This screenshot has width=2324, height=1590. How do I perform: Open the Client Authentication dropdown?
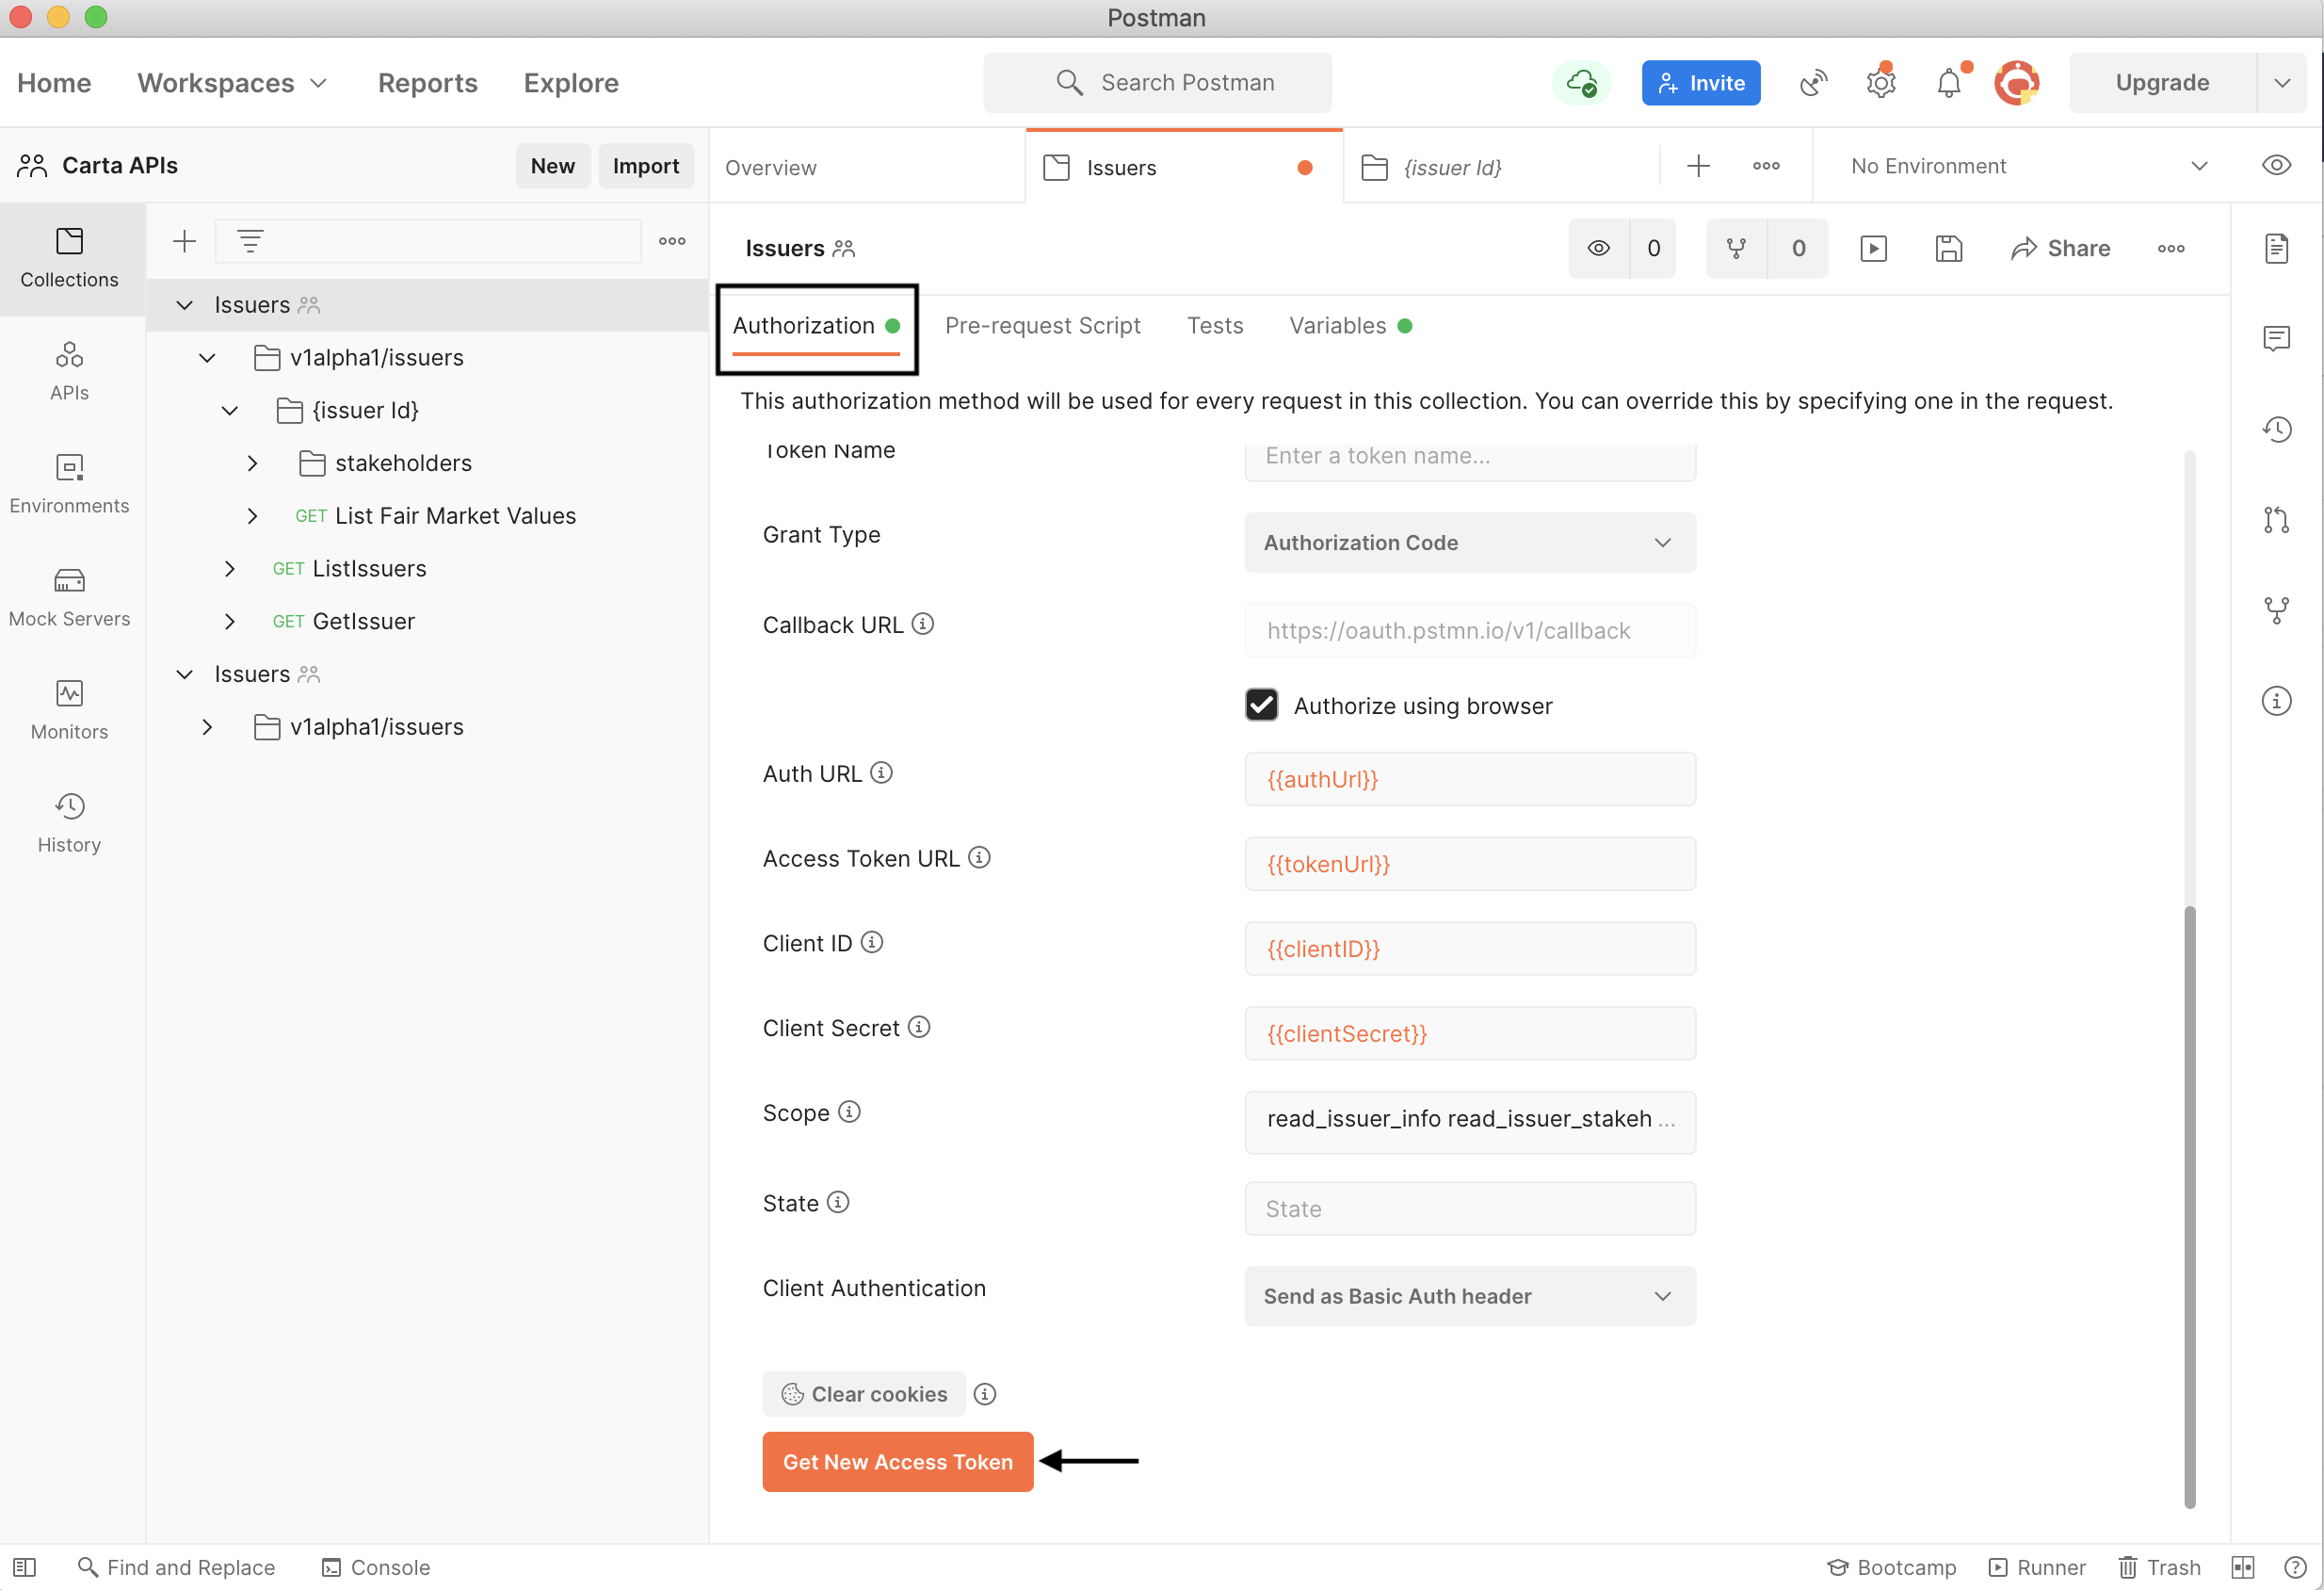tap(1469, 1296)
